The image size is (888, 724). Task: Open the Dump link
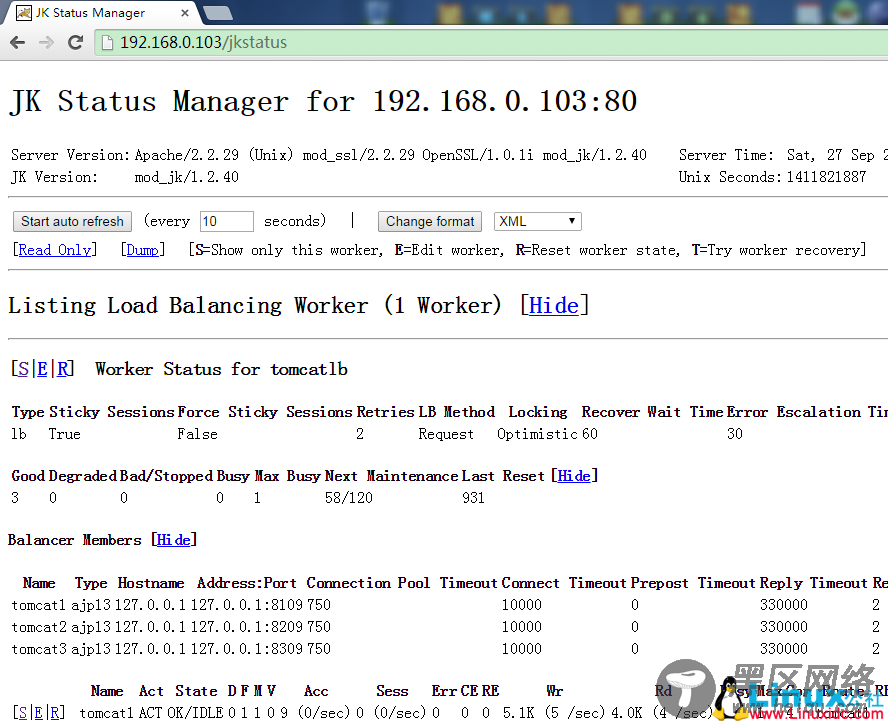click(x=143, y=250)
